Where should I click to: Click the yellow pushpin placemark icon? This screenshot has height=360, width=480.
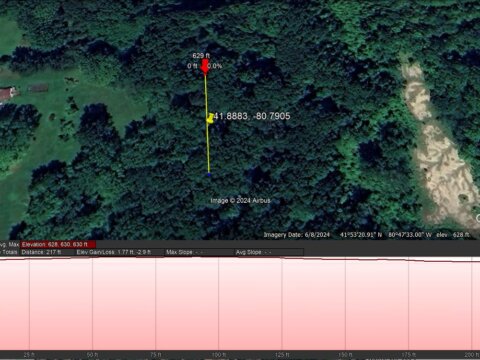tap(210, 118)
